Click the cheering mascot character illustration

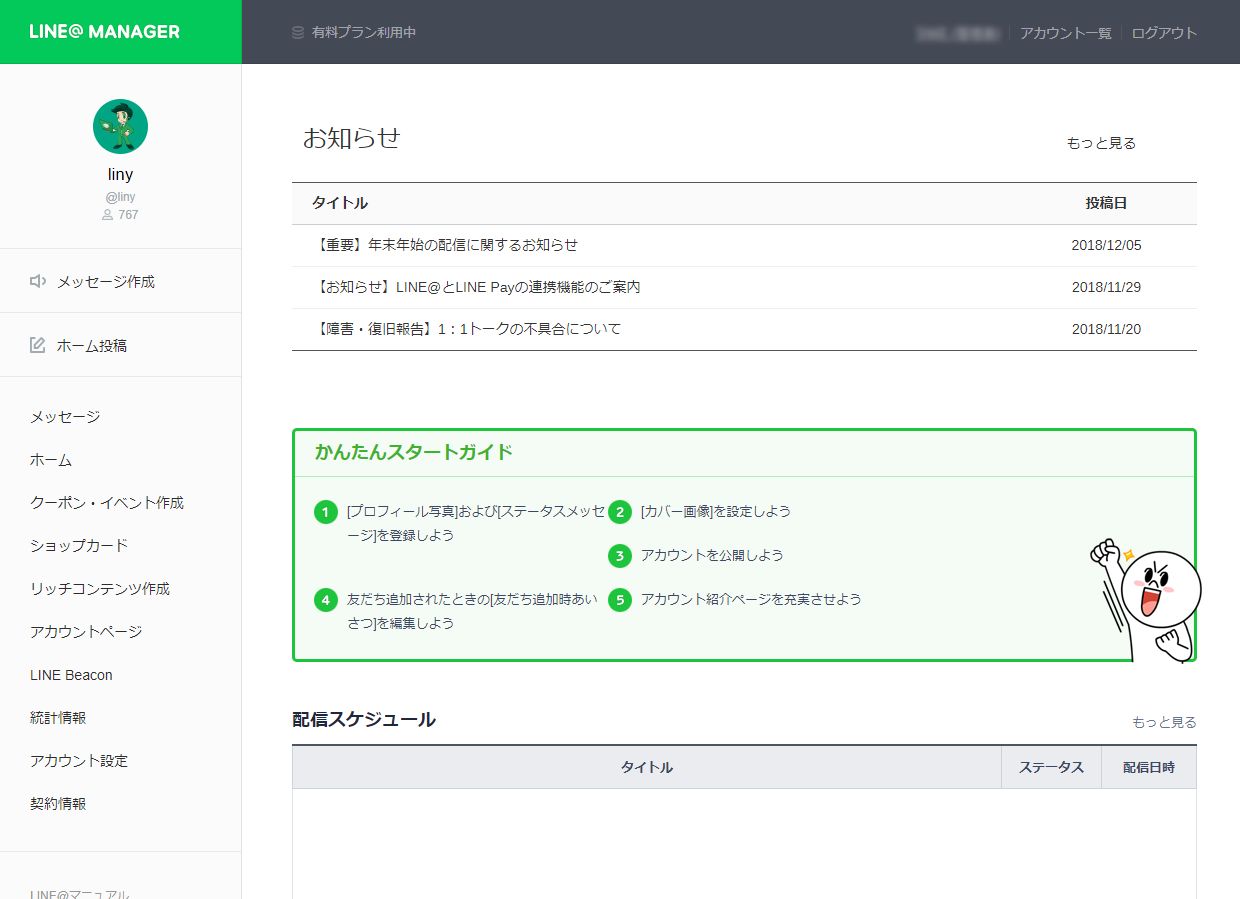click(x=1146, y=600)
